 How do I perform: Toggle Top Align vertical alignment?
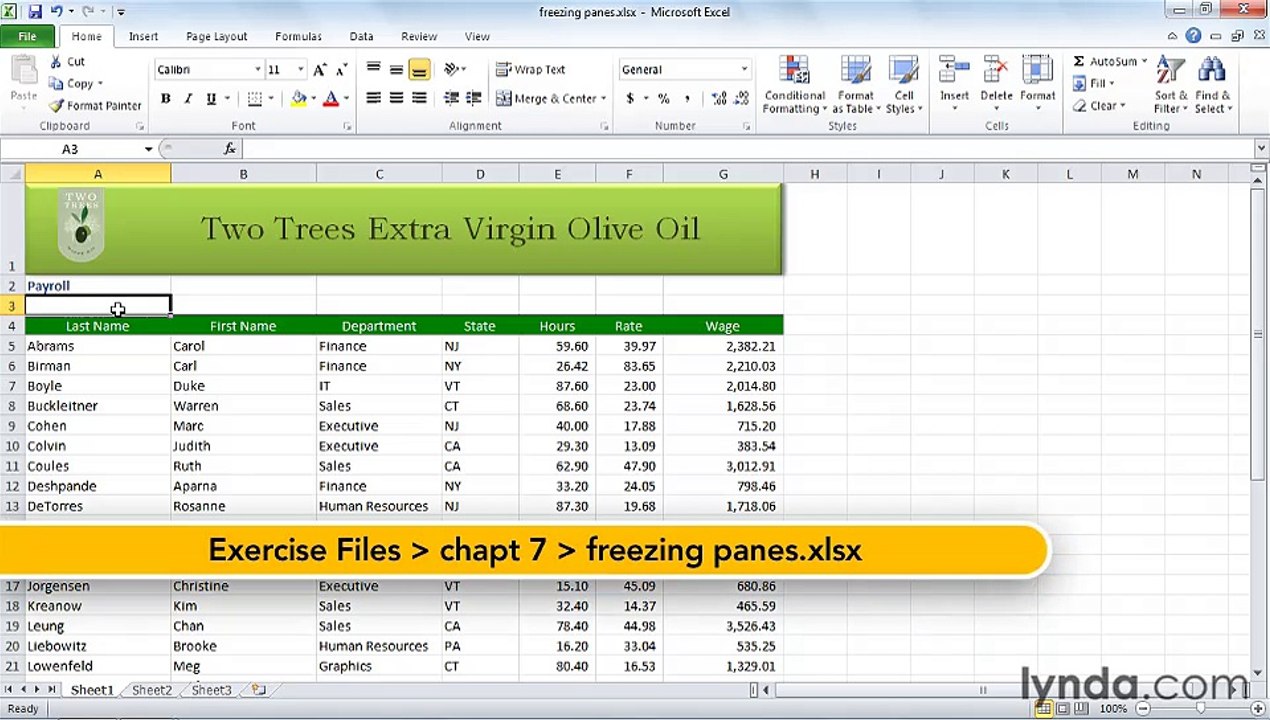373,69
